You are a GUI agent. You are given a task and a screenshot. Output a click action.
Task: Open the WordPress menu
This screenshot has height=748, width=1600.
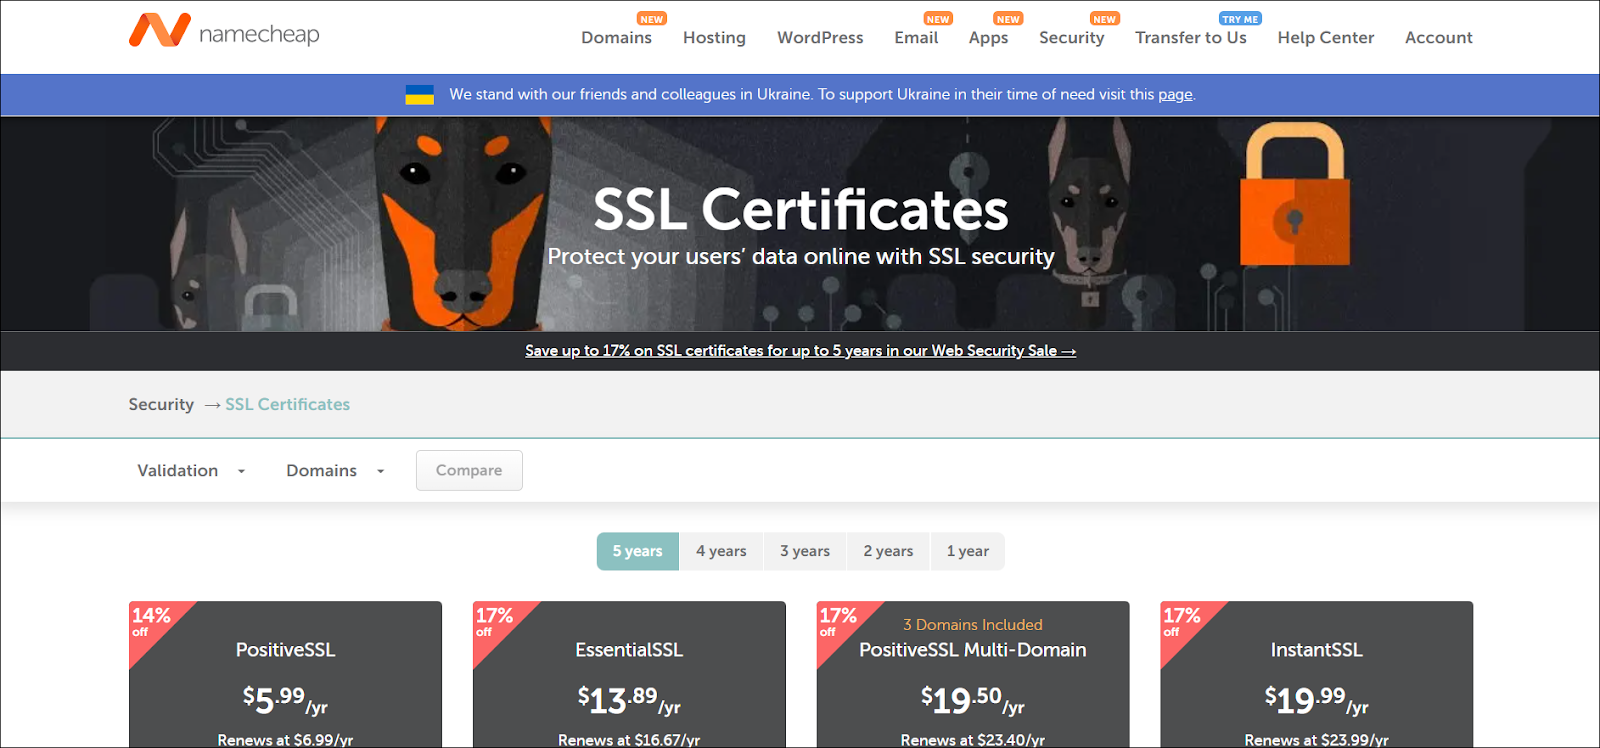[x=820, y=38]
